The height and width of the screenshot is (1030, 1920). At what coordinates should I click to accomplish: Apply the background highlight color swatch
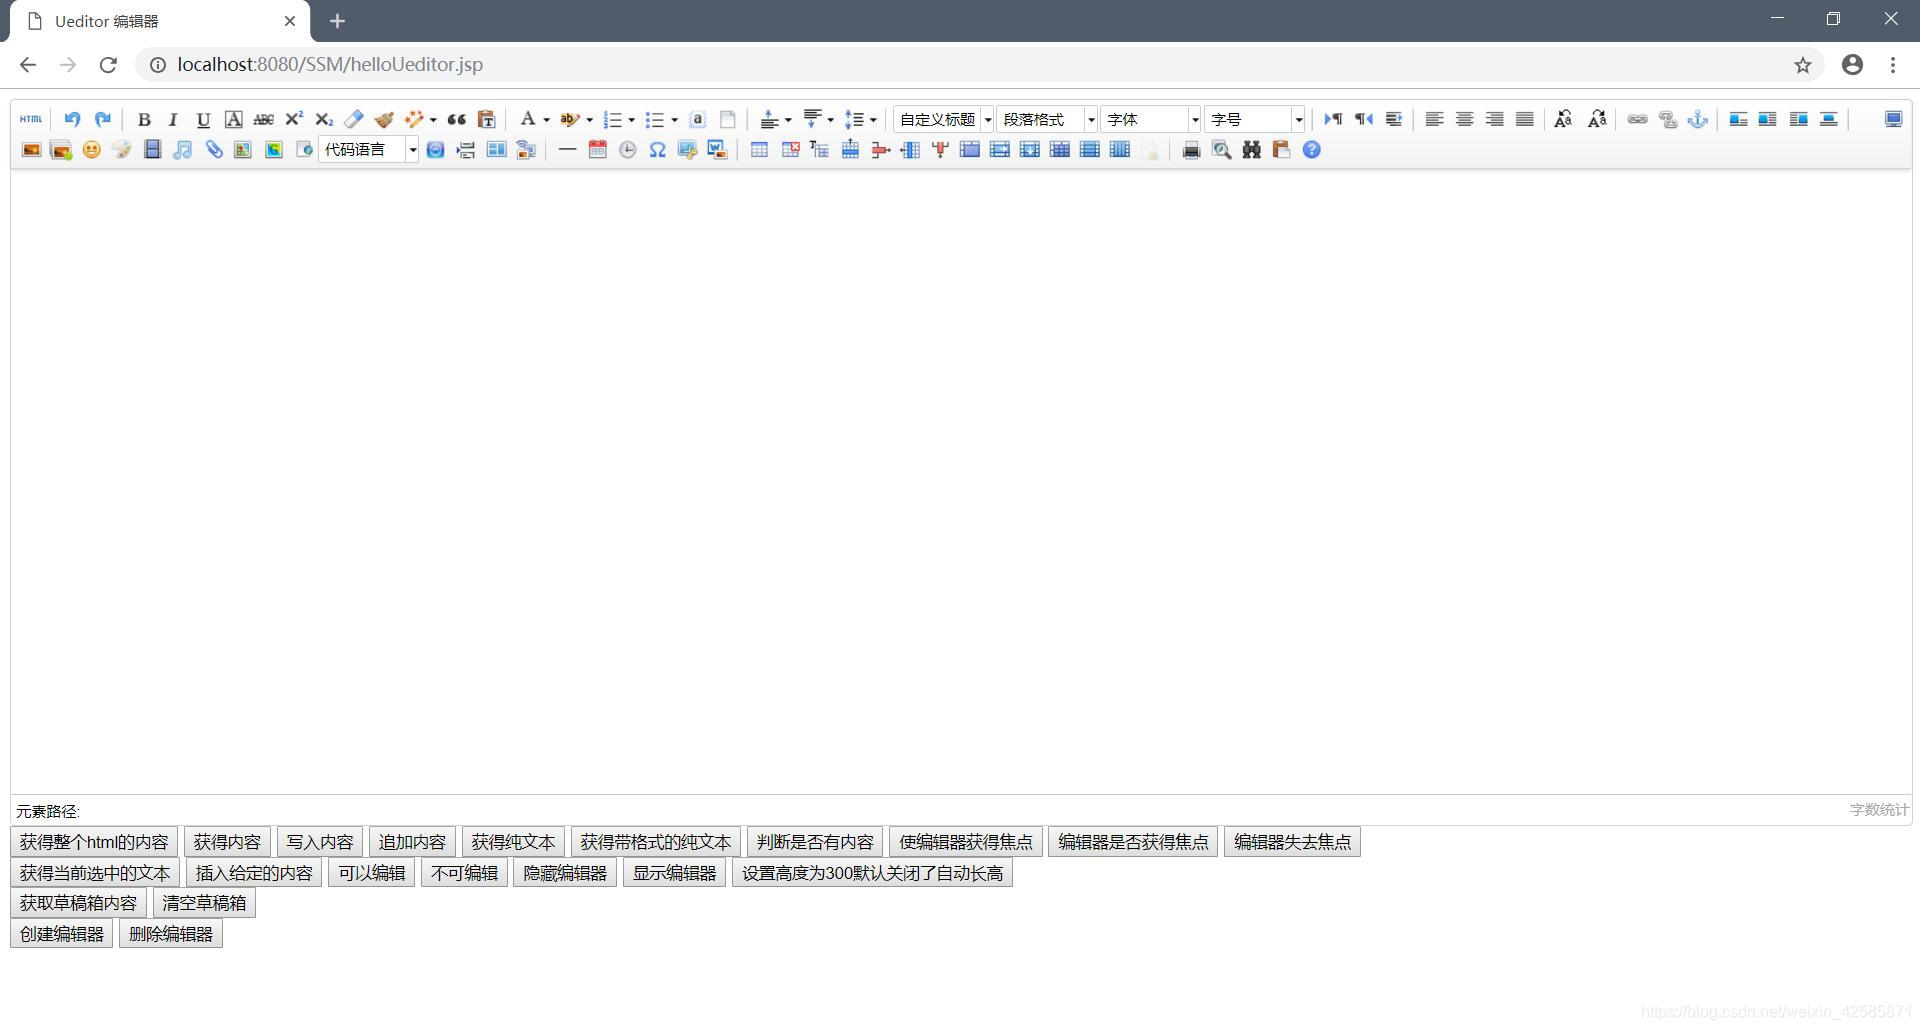click(569, 119)
